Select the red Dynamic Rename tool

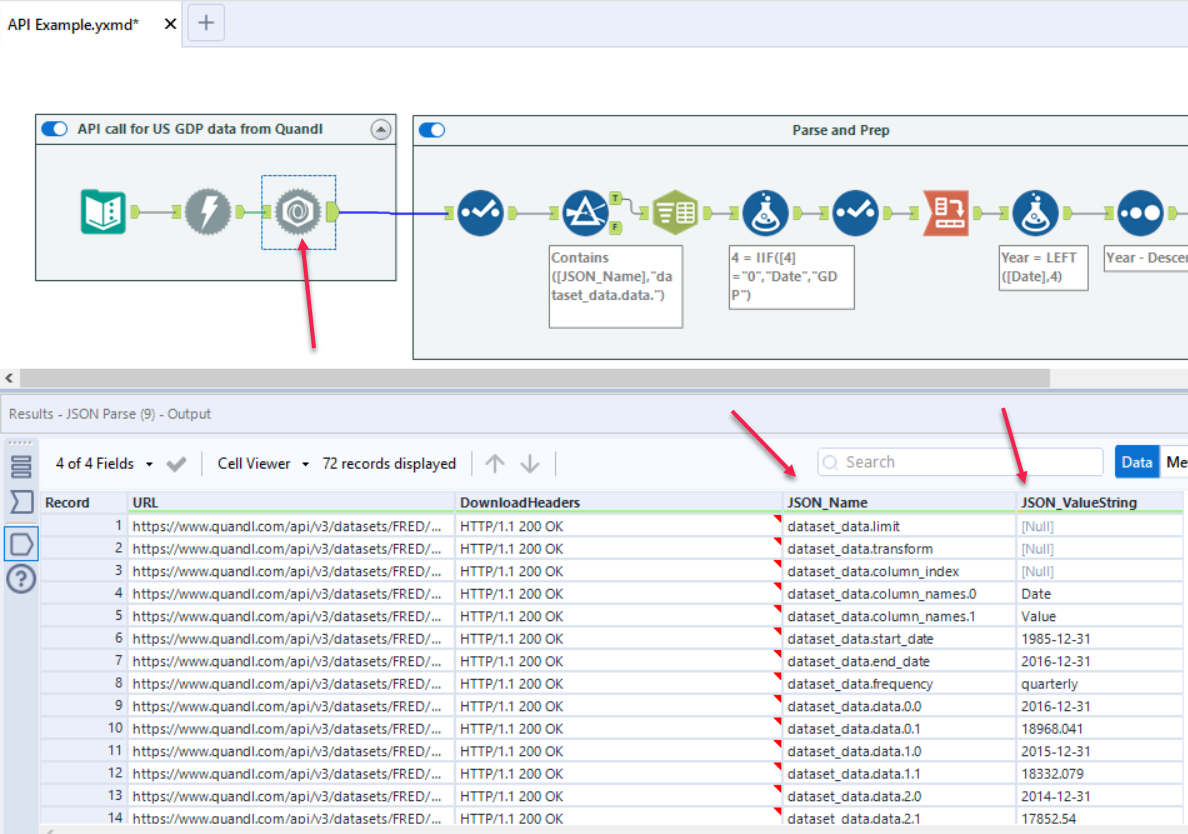click(945, 212)
